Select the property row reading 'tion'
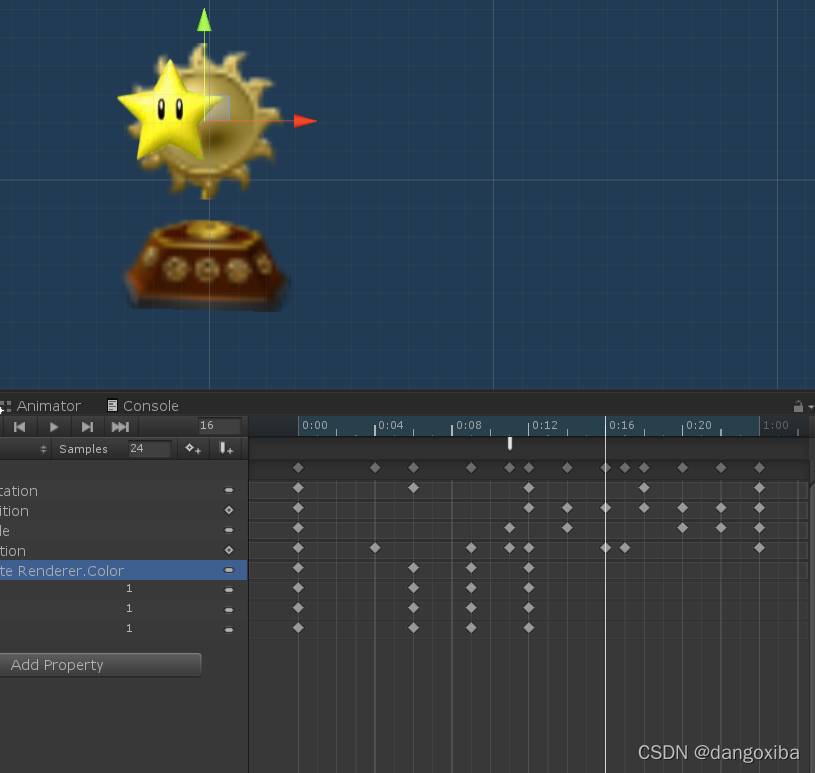Viewport: 815px width, 773px height. point(123,551)
